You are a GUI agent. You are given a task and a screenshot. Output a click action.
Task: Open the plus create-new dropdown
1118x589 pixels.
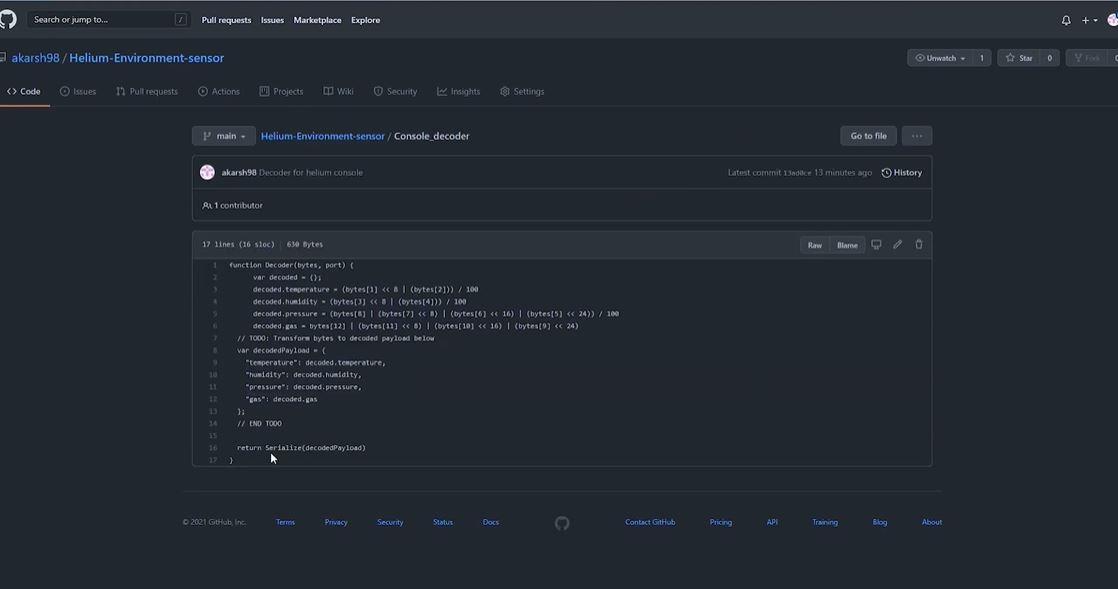(1089, 20)
